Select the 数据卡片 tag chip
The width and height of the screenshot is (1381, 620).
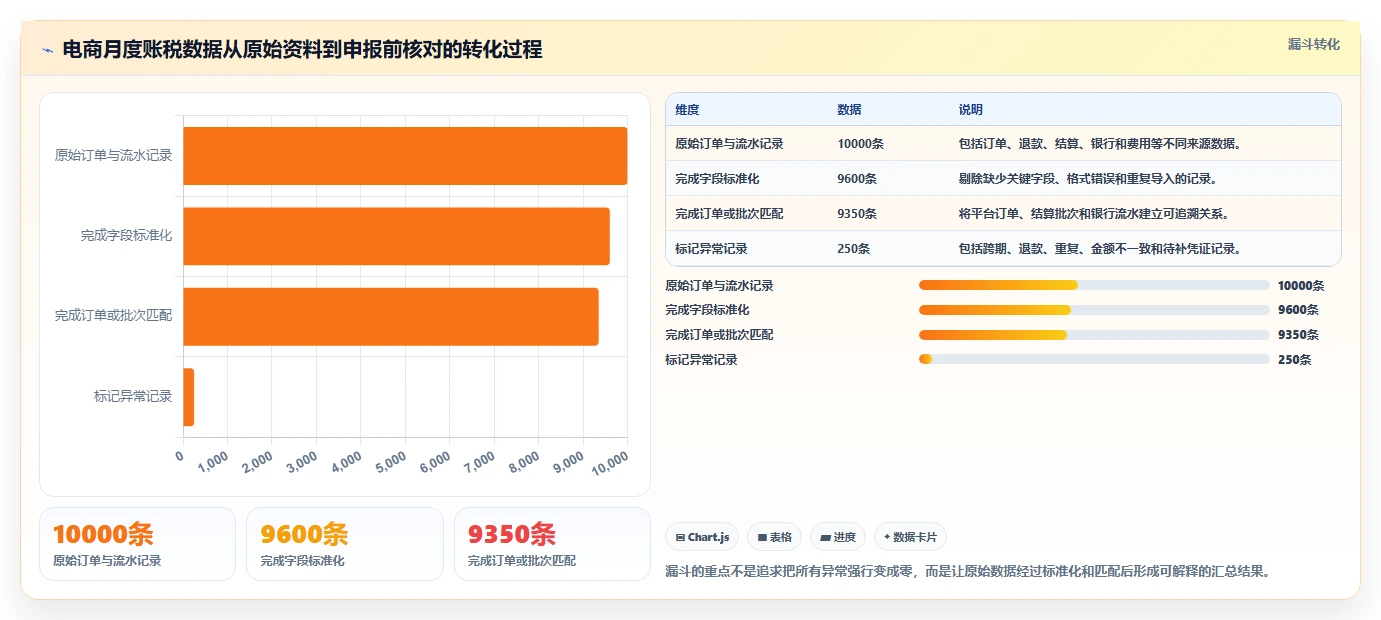tap(910, 537)
